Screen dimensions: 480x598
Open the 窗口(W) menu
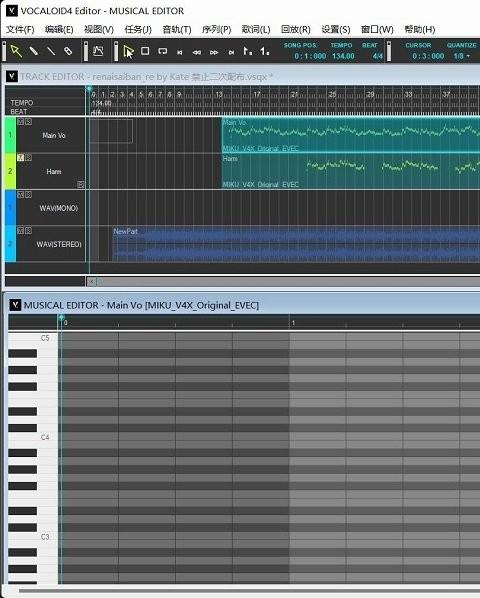pos(377,29)
